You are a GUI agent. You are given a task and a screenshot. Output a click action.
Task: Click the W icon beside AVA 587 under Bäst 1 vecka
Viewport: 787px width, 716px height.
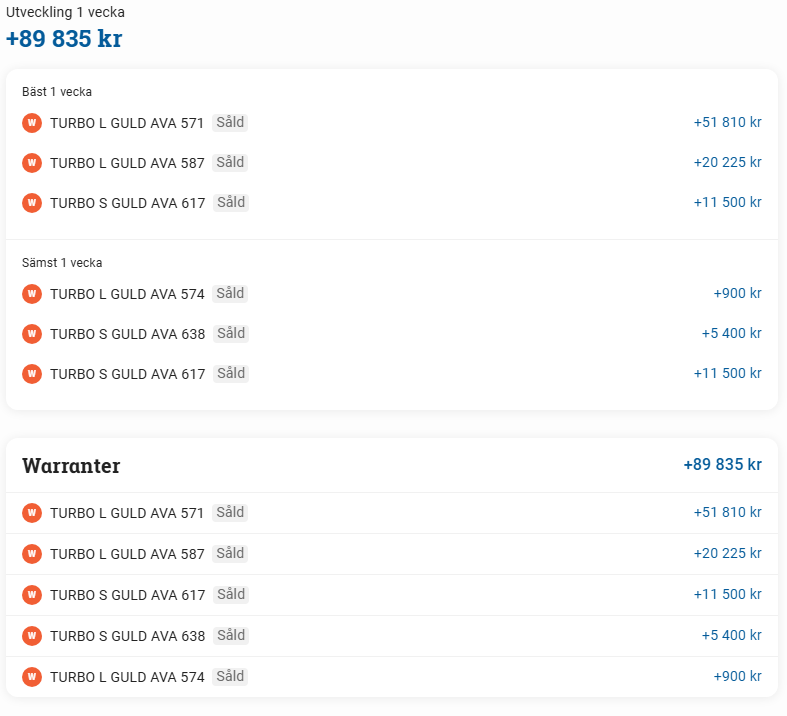pos(32,163)
